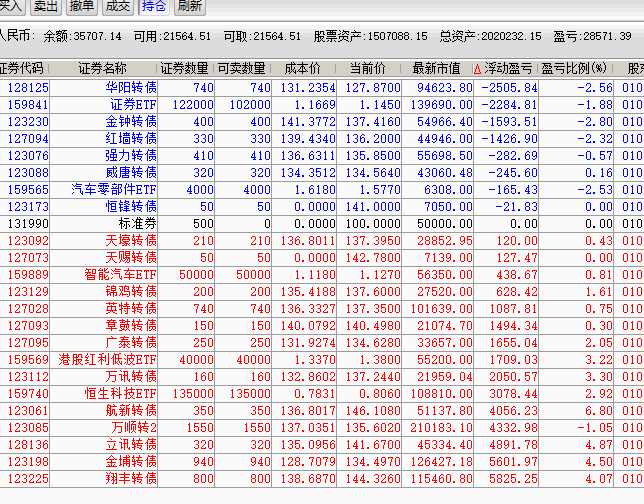Select the 强力转债 row
Viewport: 644px width, 504px height.
(322, 156)
